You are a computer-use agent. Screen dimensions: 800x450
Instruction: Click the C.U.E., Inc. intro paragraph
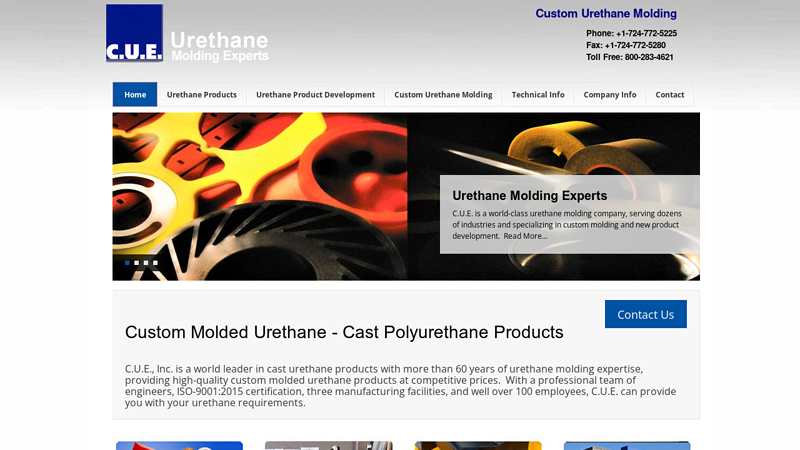[401, 386]
